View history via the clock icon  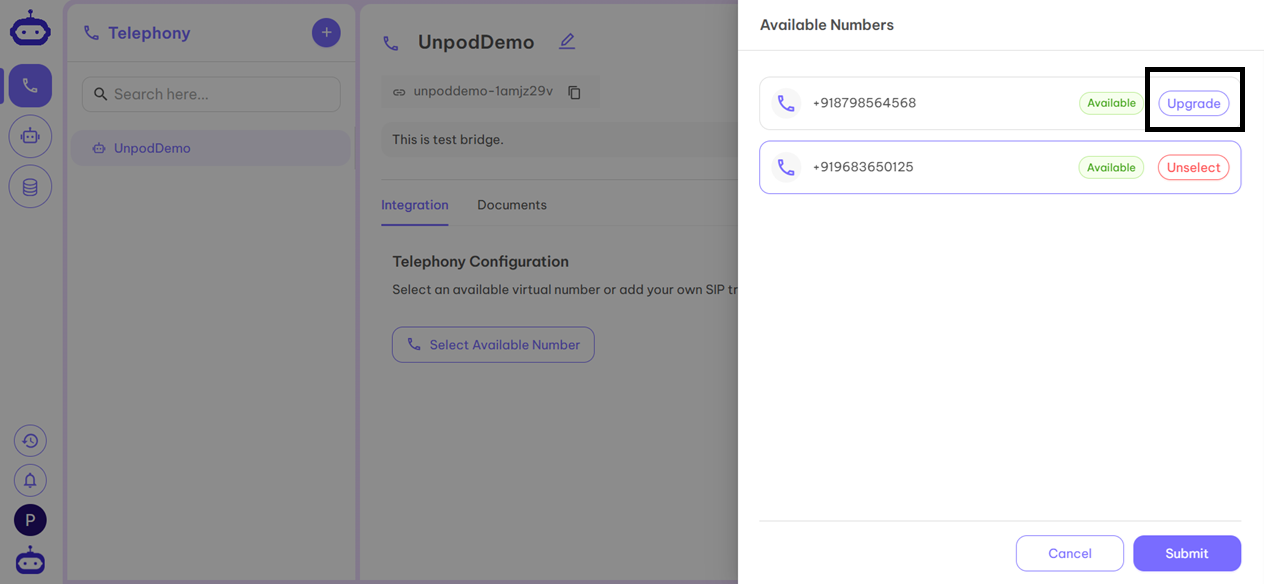(30, 440)
